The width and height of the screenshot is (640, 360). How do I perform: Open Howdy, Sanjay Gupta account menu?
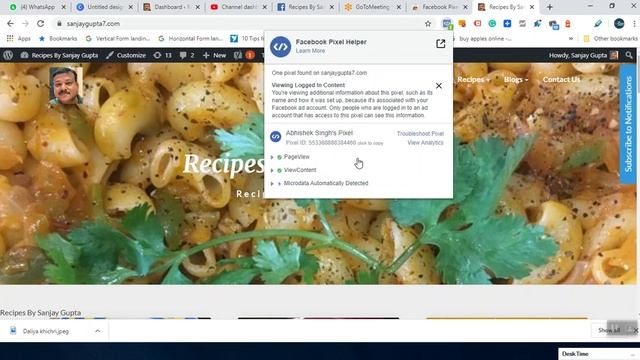[583, 55]
